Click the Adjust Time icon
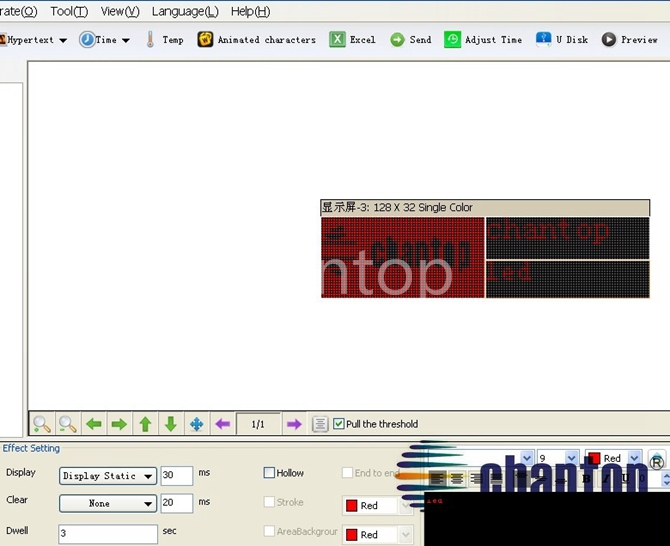670x546 pixels. [453, 40]
